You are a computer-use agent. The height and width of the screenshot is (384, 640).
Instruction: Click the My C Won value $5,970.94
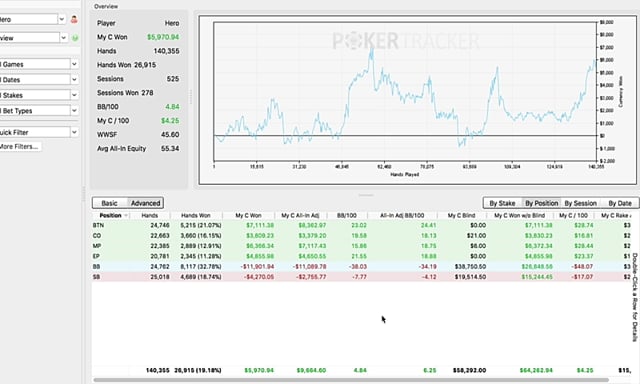pos(163,37)
